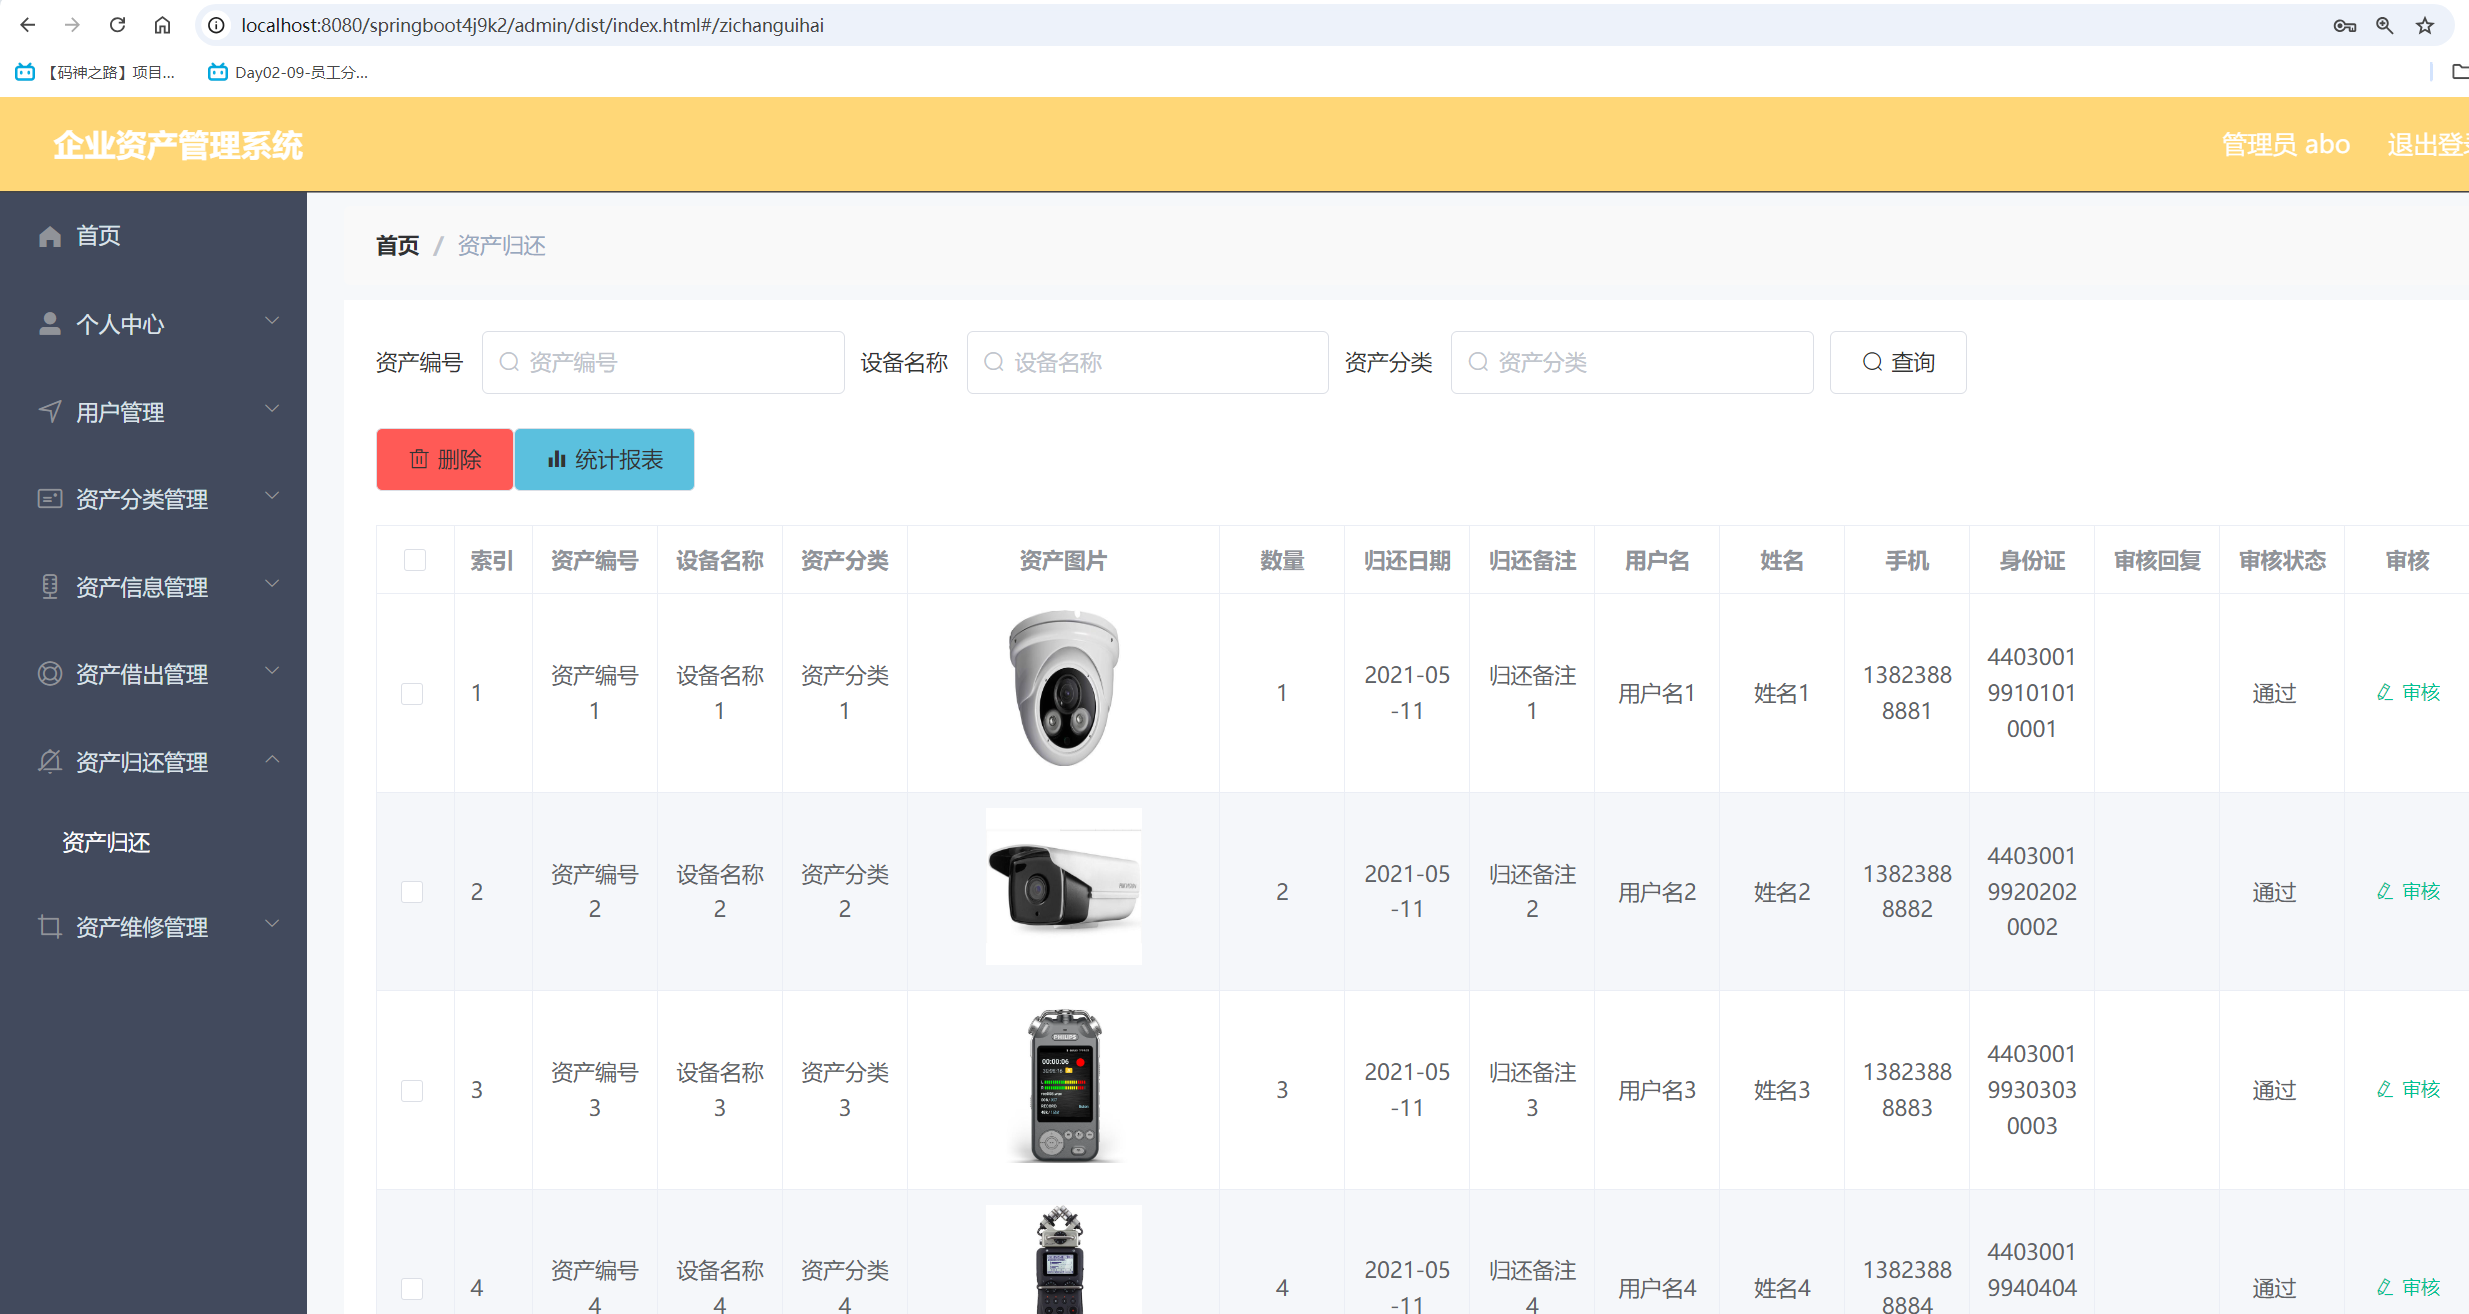This screenshot has width=2469, height=1314.
Task: Click the dome camera product thumbnail
Action: [x=1063, y=689]
